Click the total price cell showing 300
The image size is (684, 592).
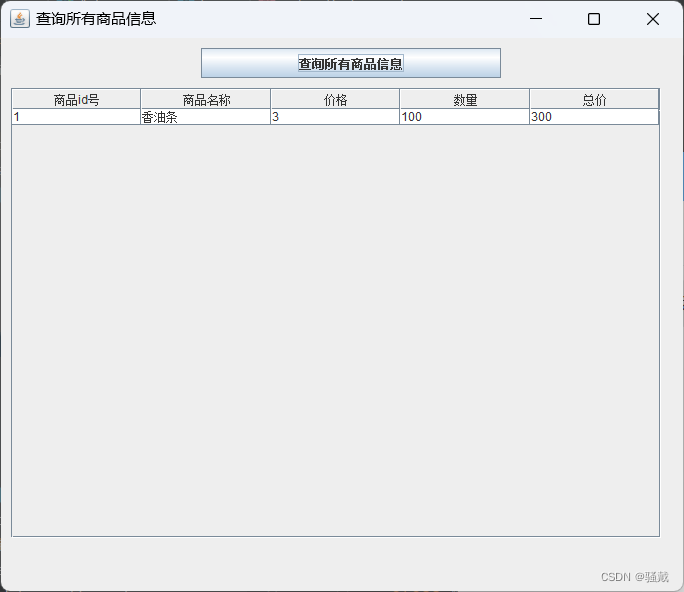(594, 117)
